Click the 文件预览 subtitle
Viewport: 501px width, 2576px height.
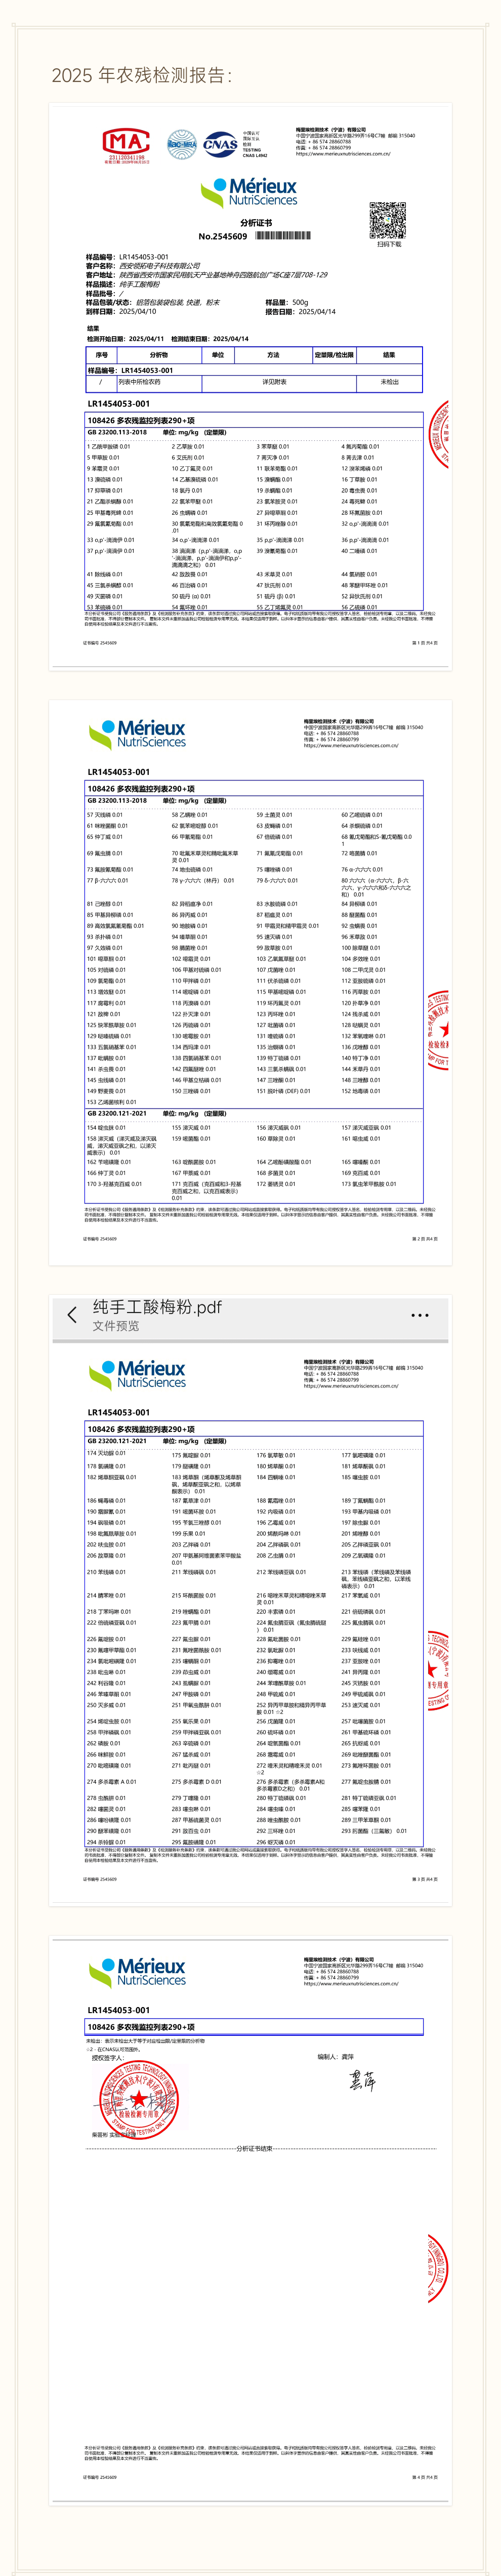coord(116,1326)
